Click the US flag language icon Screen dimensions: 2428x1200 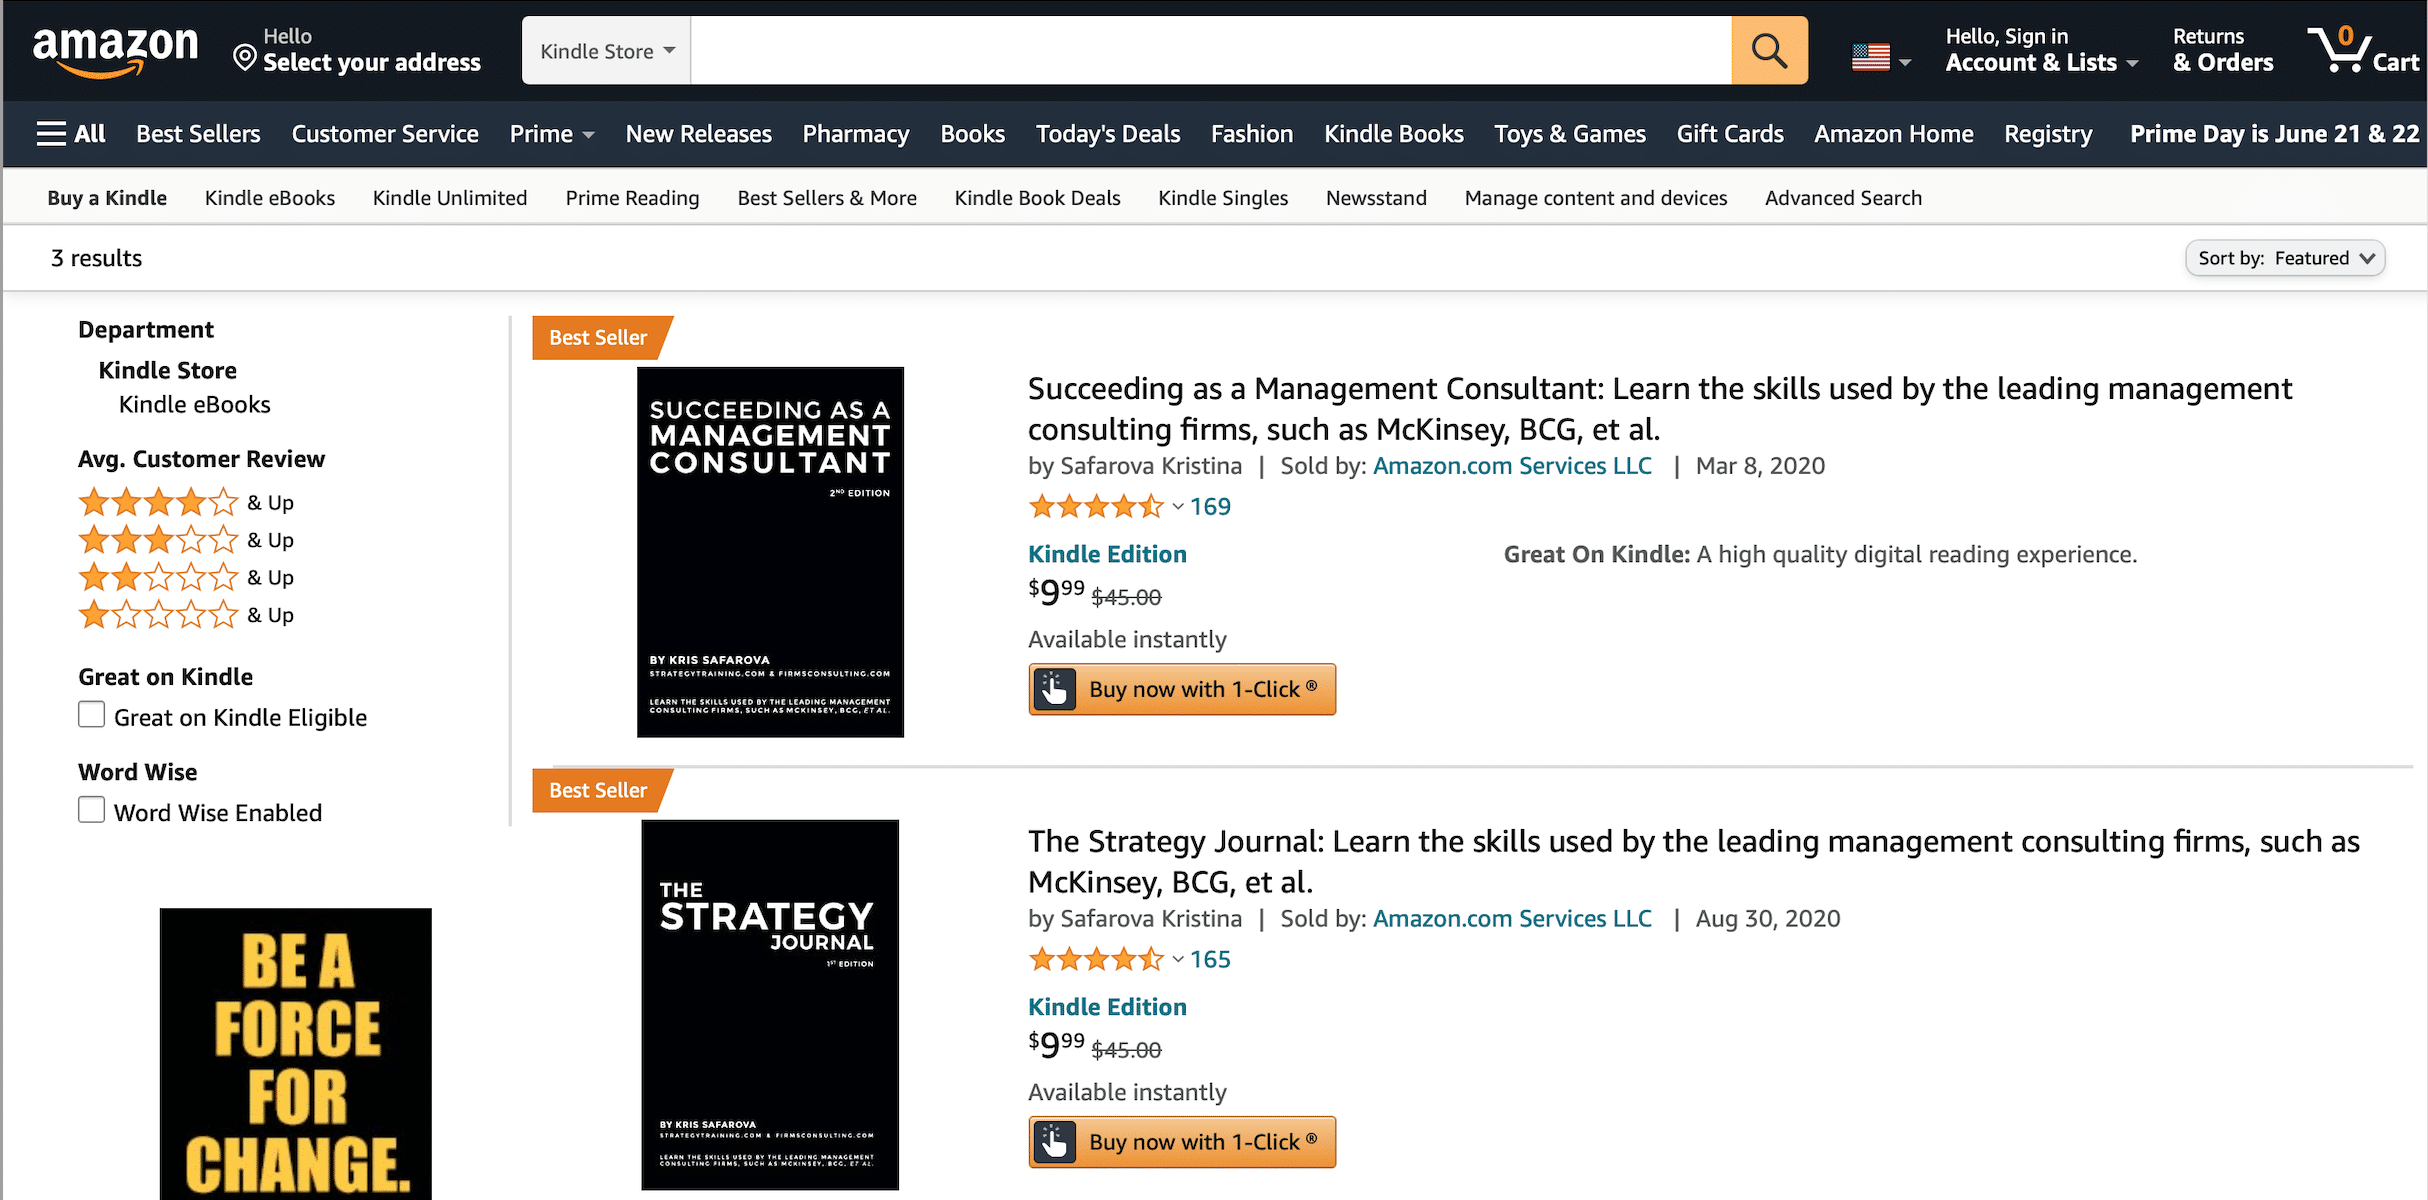pyautogui.click(x=1872, y=55)
